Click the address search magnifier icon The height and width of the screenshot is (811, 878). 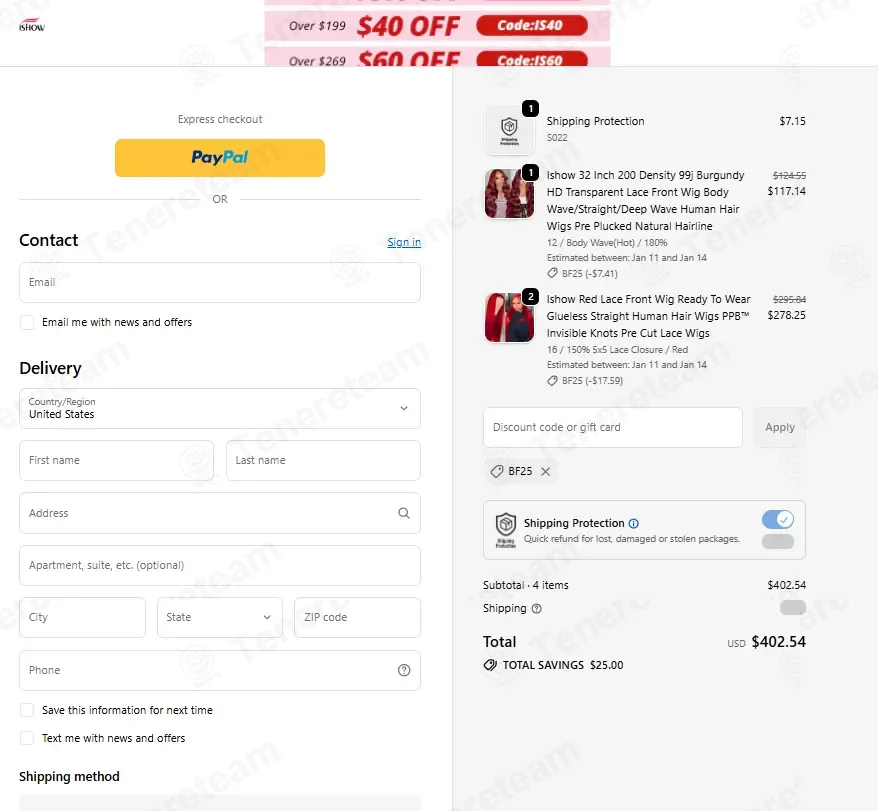pos(404,513)
